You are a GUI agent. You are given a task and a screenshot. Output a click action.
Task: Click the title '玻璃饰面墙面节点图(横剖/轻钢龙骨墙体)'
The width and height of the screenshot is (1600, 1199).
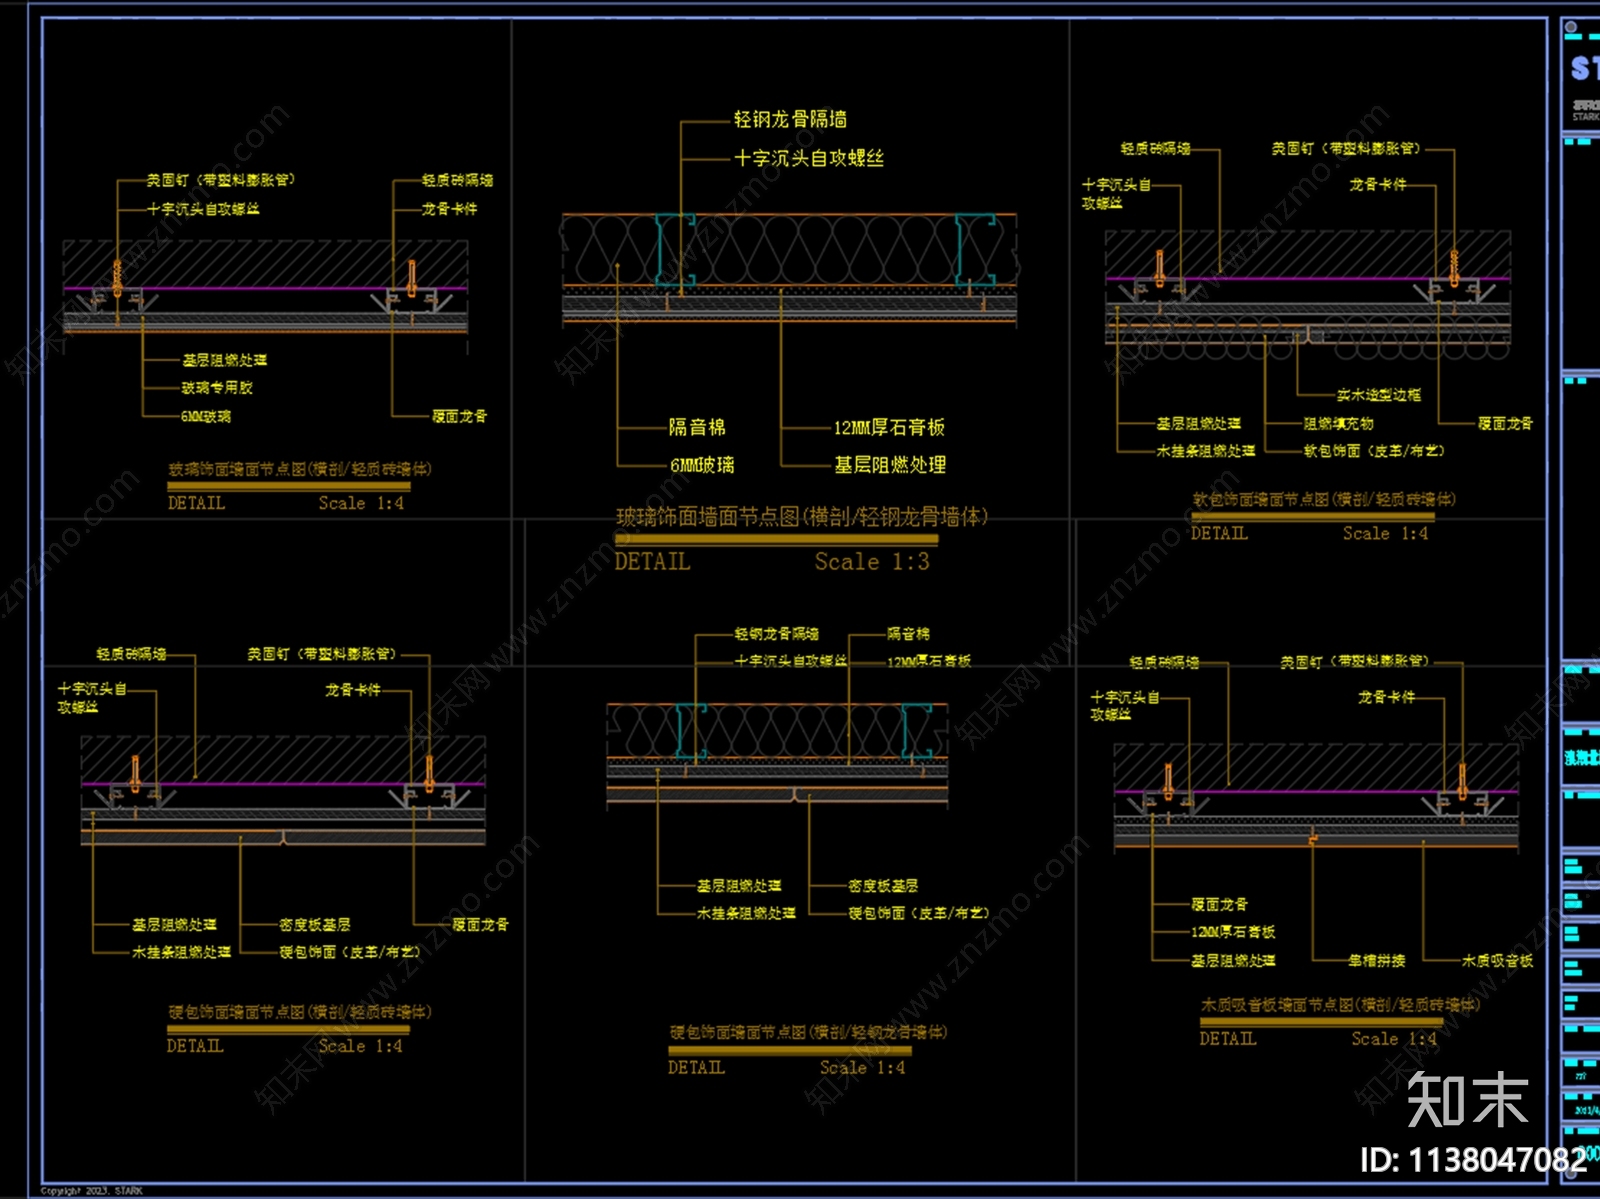pos(802,516)
